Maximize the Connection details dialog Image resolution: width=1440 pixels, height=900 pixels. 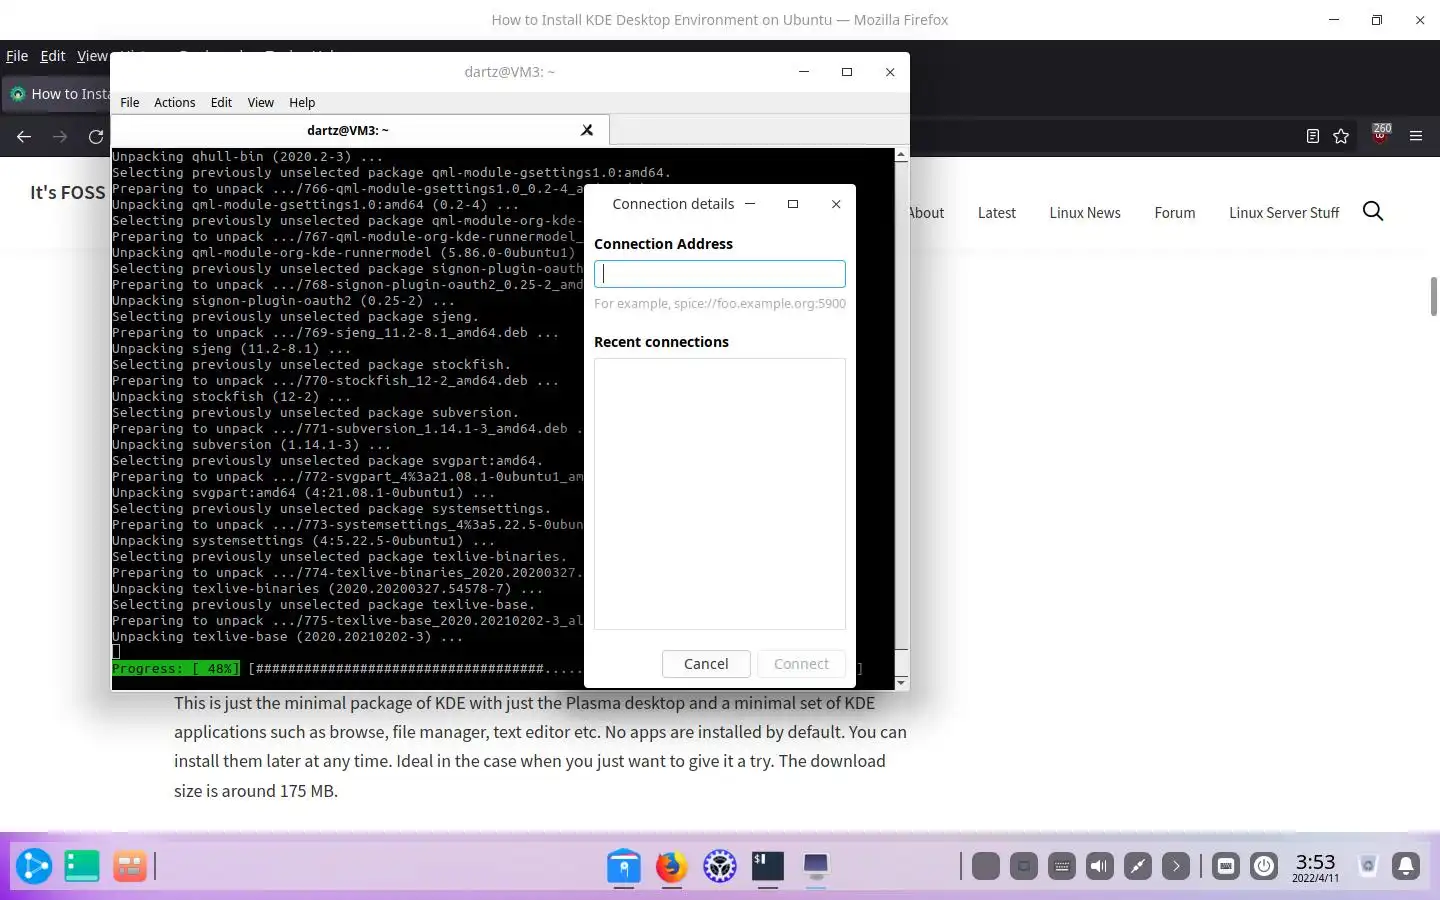pos(793,204)
